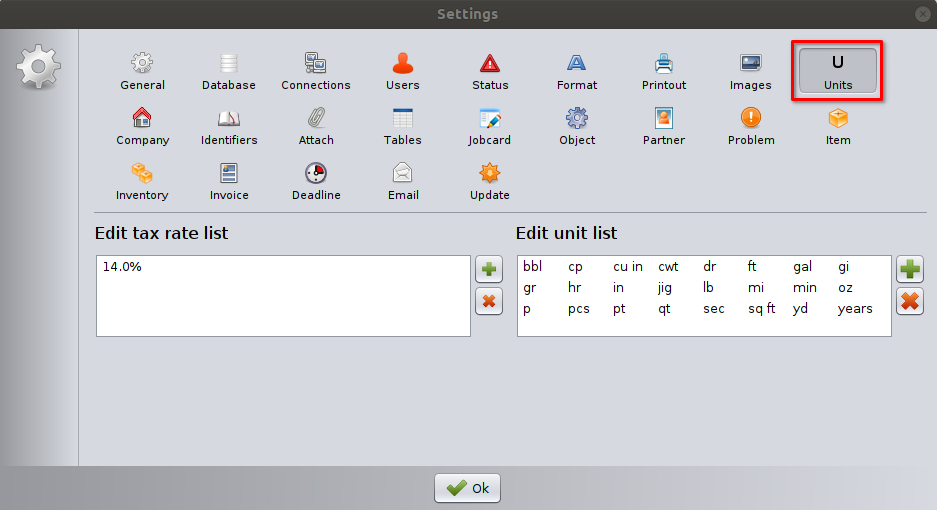The height and width of the screenshot is (510, 937).
Task: Select the 'years' unit in list
Action: (x=855, y=309)
